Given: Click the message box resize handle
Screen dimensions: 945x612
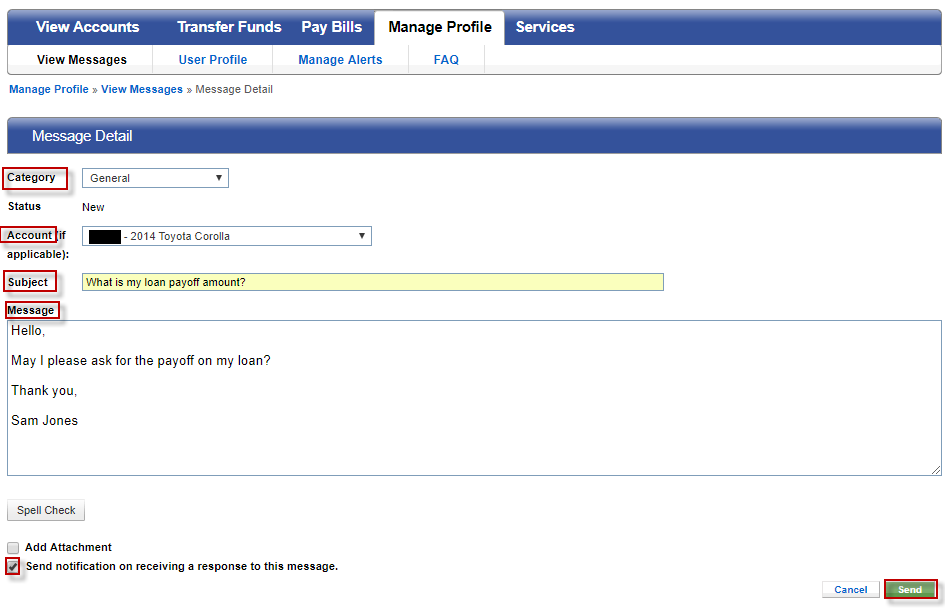Looking at the screenshot, I should pos(935,470).
